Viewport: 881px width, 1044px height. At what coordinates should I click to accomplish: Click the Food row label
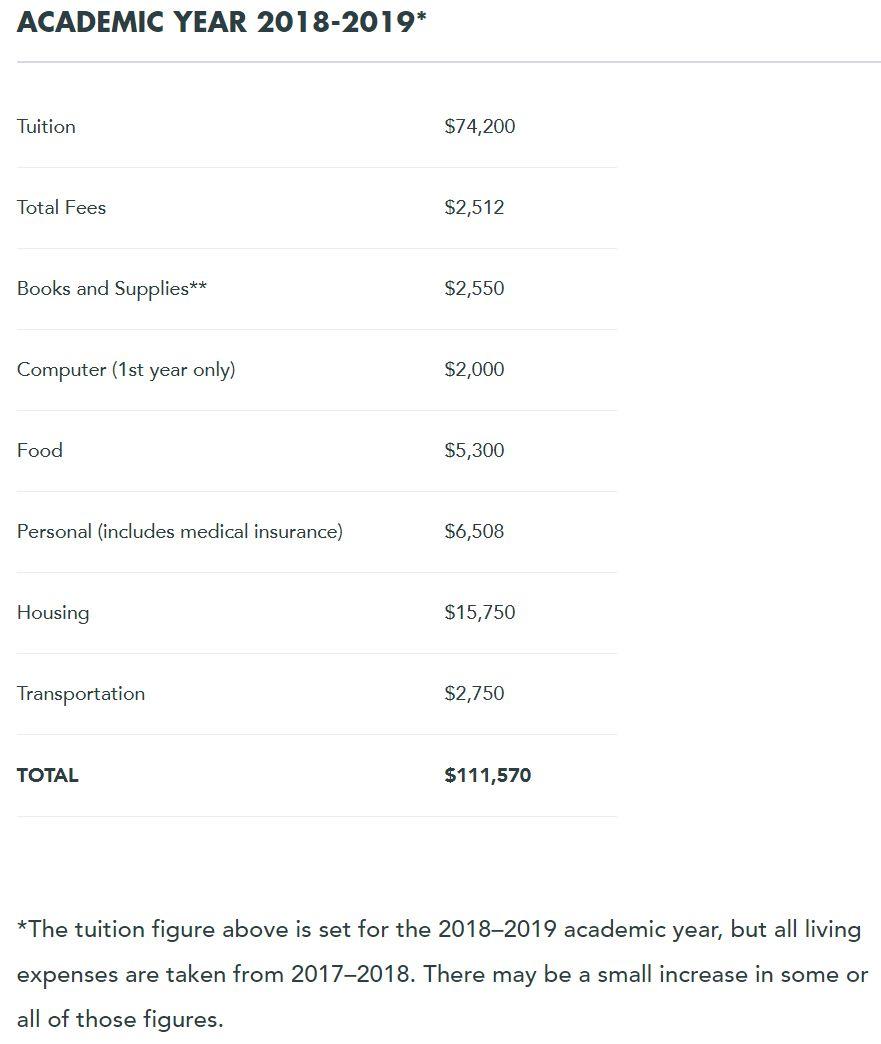[40, 451]
